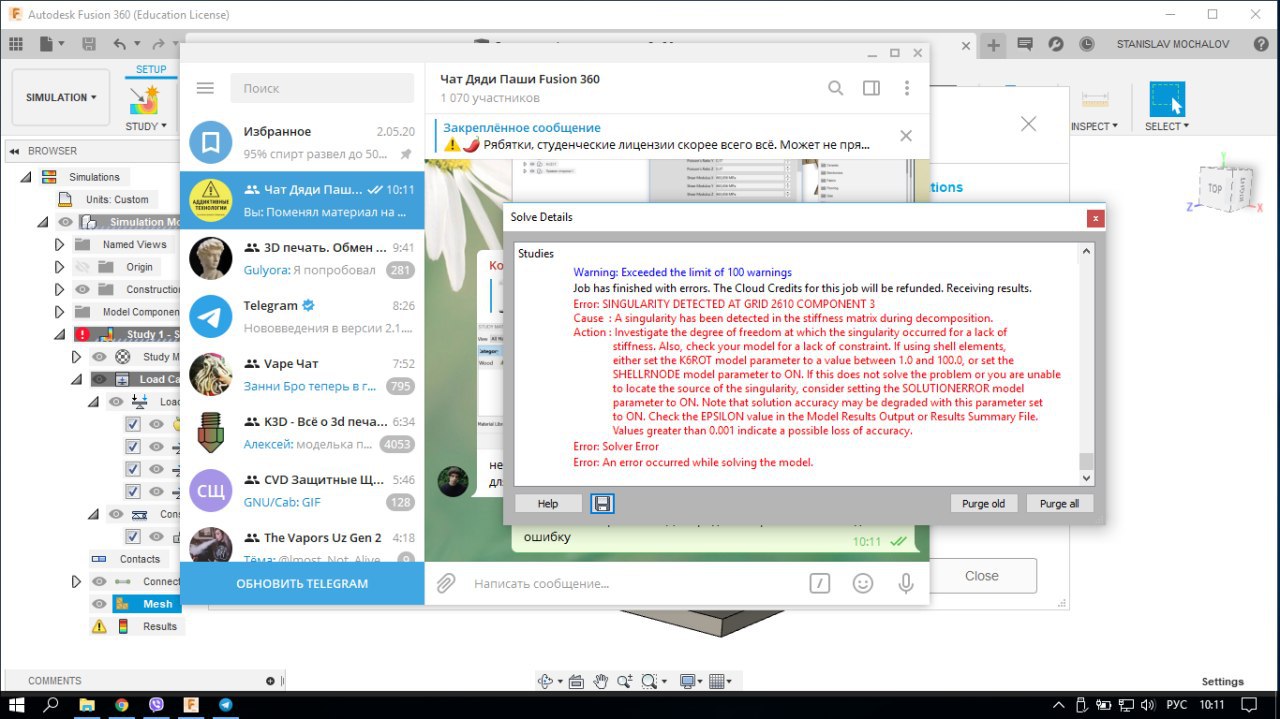The width and height of the screenshot is (1280, 719).
Task: Expand the Named Views folder
Action: (59, 244)
